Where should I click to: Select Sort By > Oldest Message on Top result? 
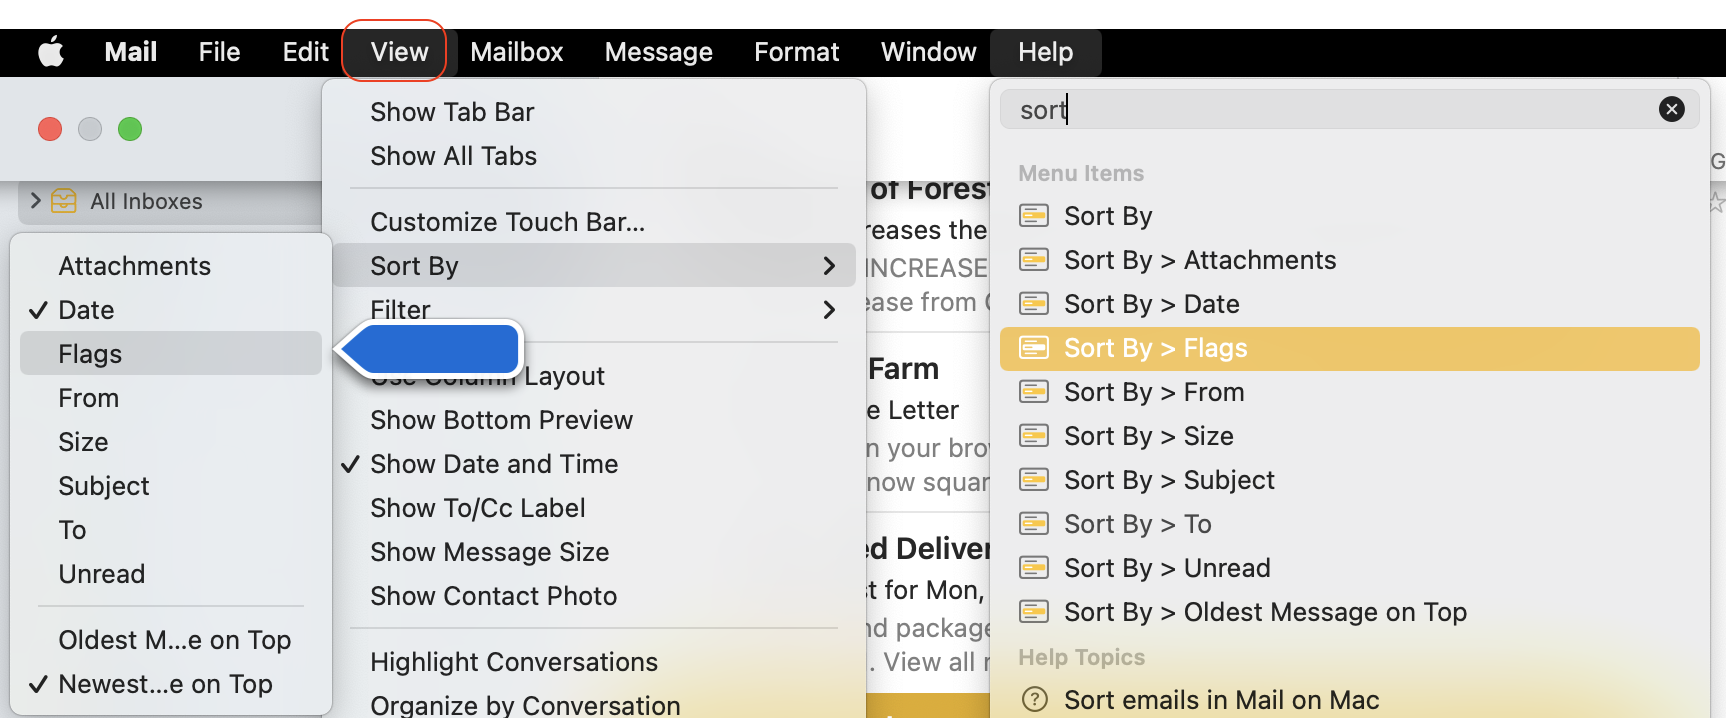(1349, 612)
